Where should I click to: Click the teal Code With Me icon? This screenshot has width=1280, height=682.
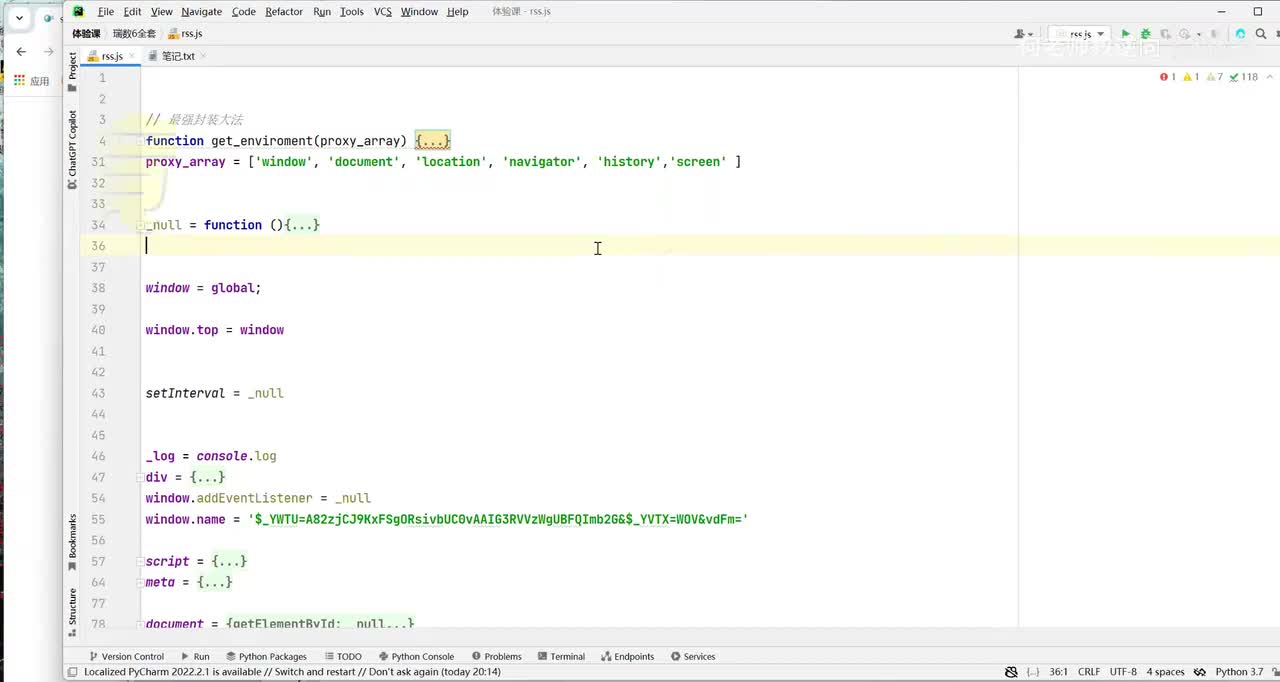coord(1240,34)
